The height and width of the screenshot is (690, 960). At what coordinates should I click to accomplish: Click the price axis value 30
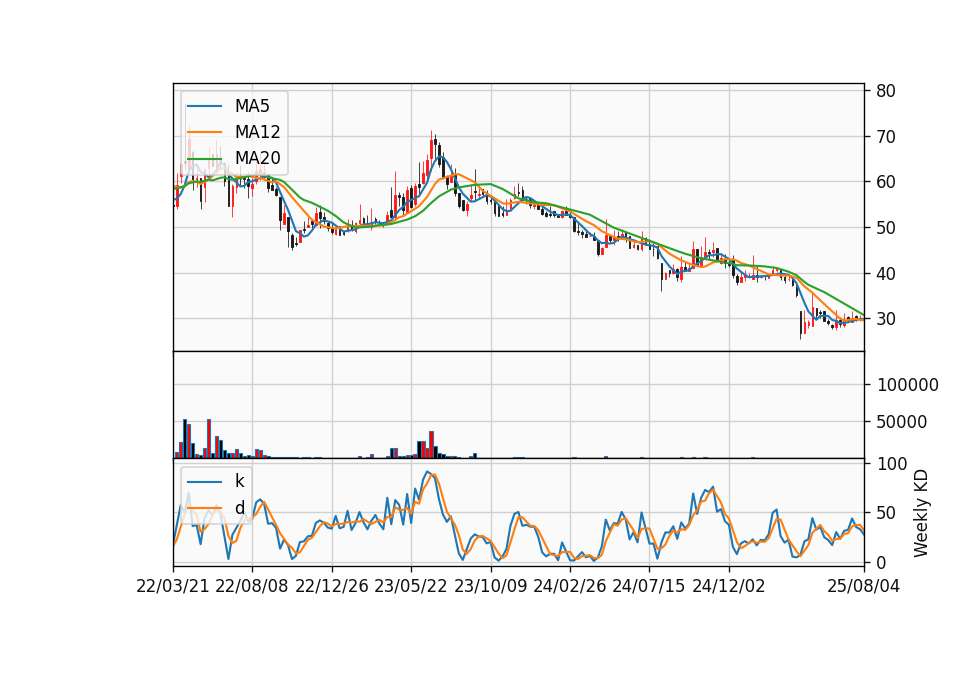(x=886, y=319)
